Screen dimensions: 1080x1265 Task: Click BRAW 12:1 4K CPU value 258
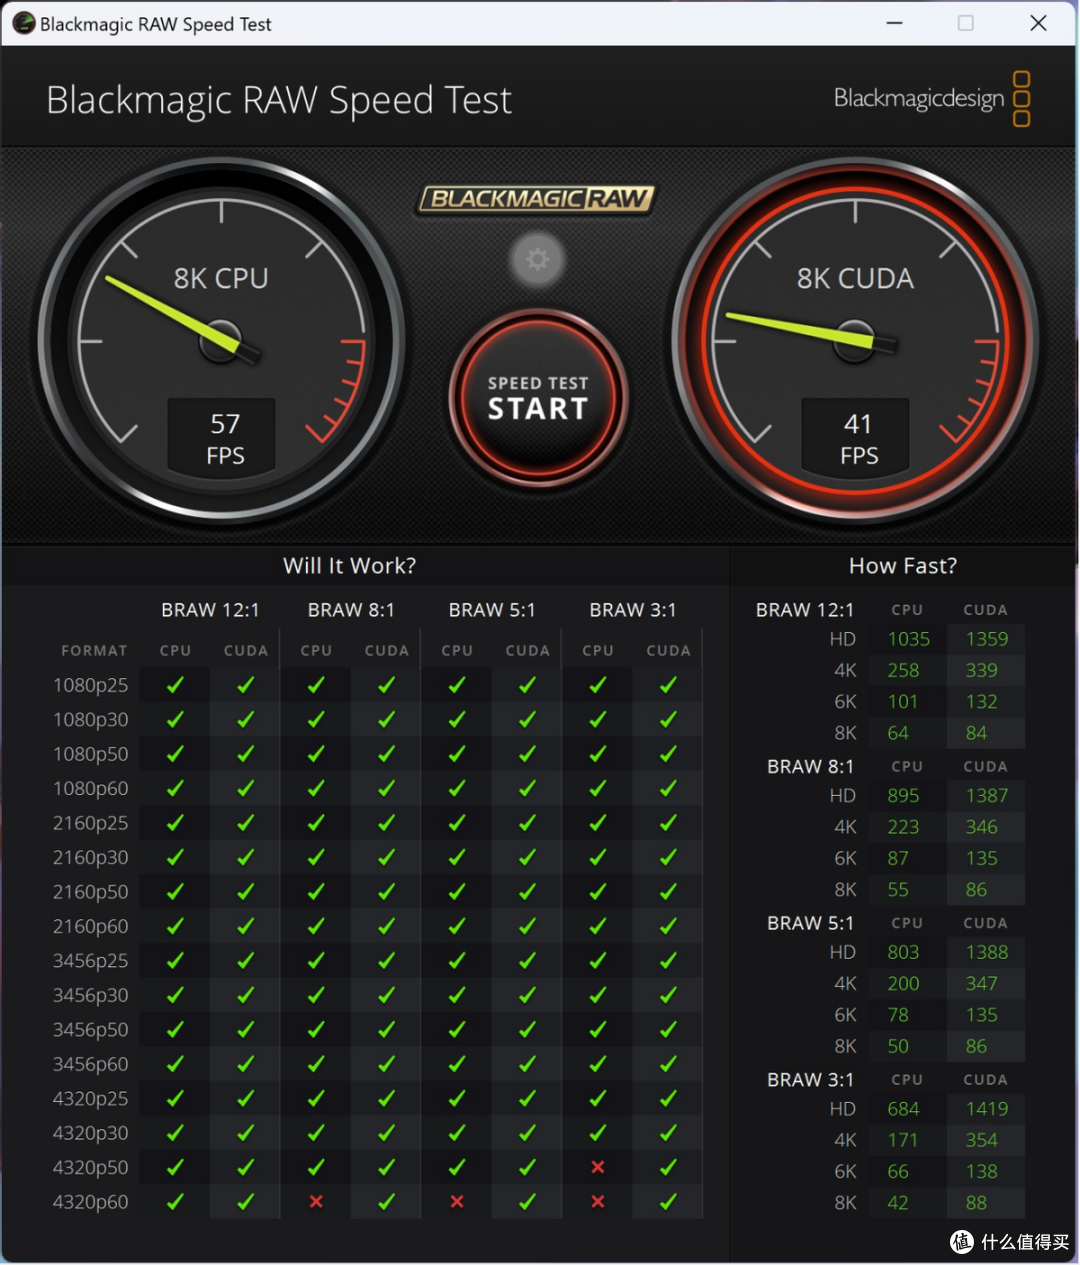point(903,670)
